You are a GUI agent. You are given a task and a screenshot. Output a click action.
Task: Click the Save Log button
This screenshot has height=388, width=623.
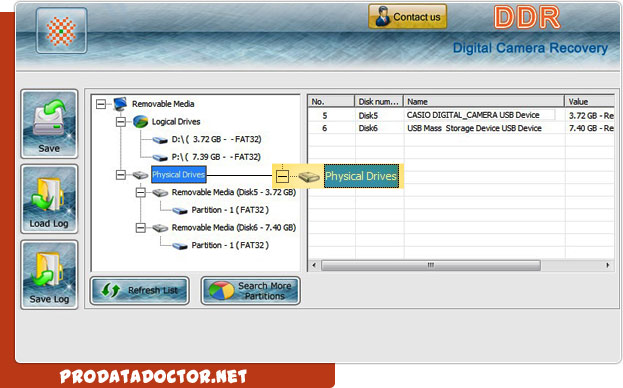tap(49, 274)
